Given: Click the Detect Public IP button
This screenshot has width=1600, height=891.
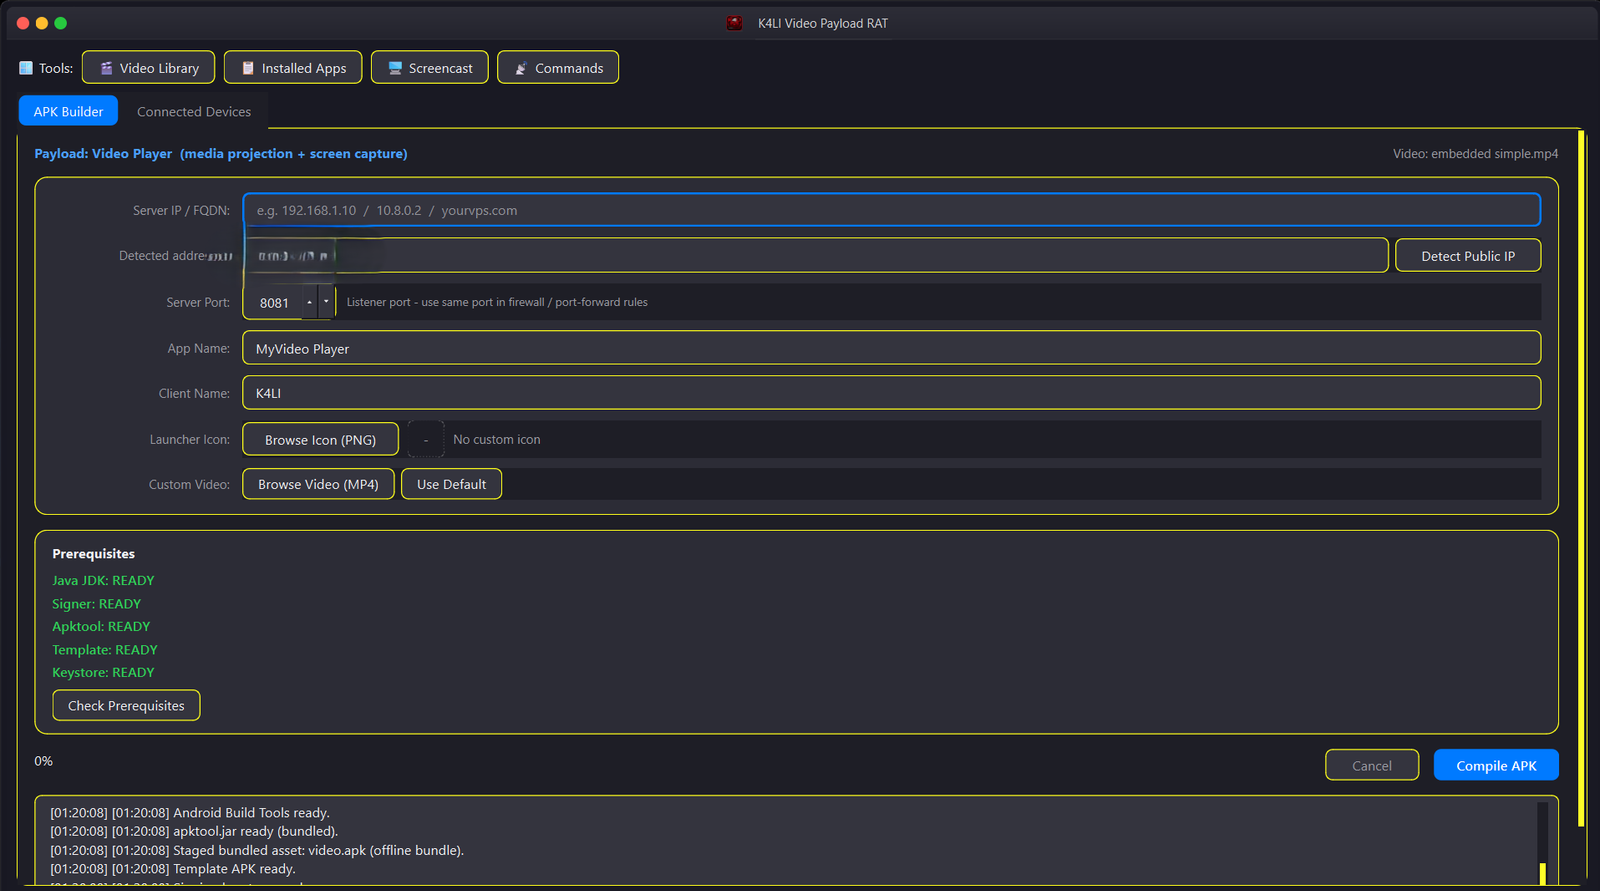Looking at the screenshot, I should 1468,256.
